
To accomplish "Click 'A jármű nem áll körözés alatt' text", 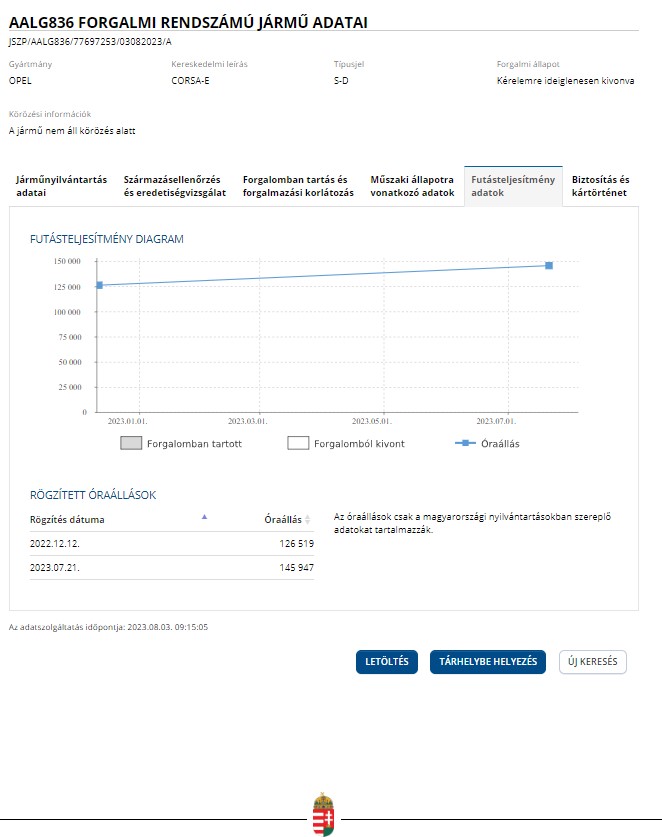I will [x=72, y=131].
